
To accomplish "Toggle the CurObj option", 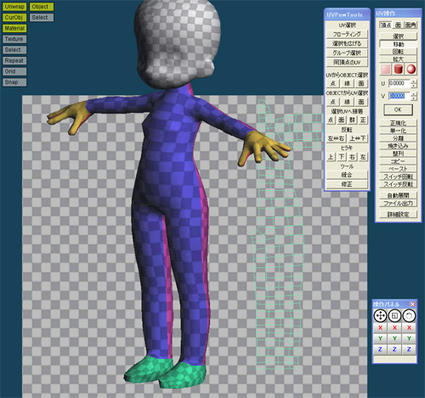I will click(x=15, y=17).
